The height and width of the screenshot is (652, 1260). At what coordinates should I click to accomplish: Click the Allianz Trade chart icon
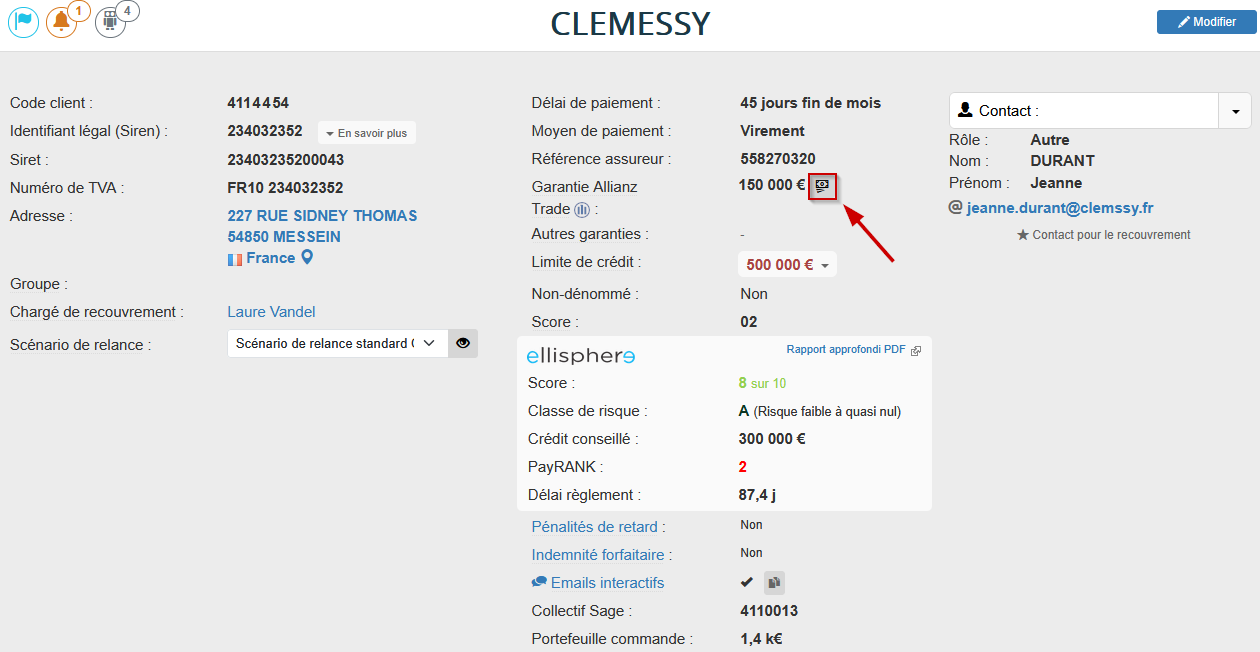pos(583,210)
